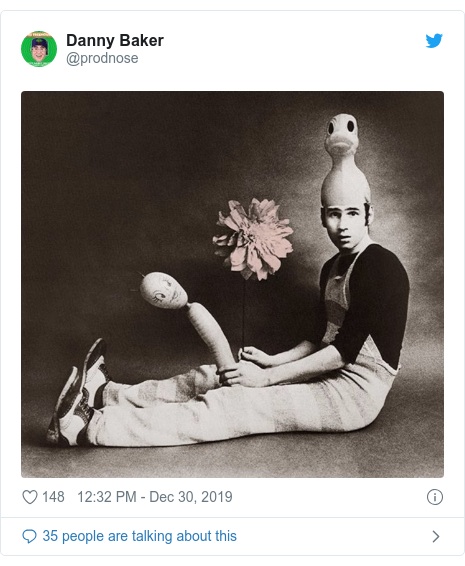
Task: Open the tweet info circle icon
Action: tap(435, 497)
